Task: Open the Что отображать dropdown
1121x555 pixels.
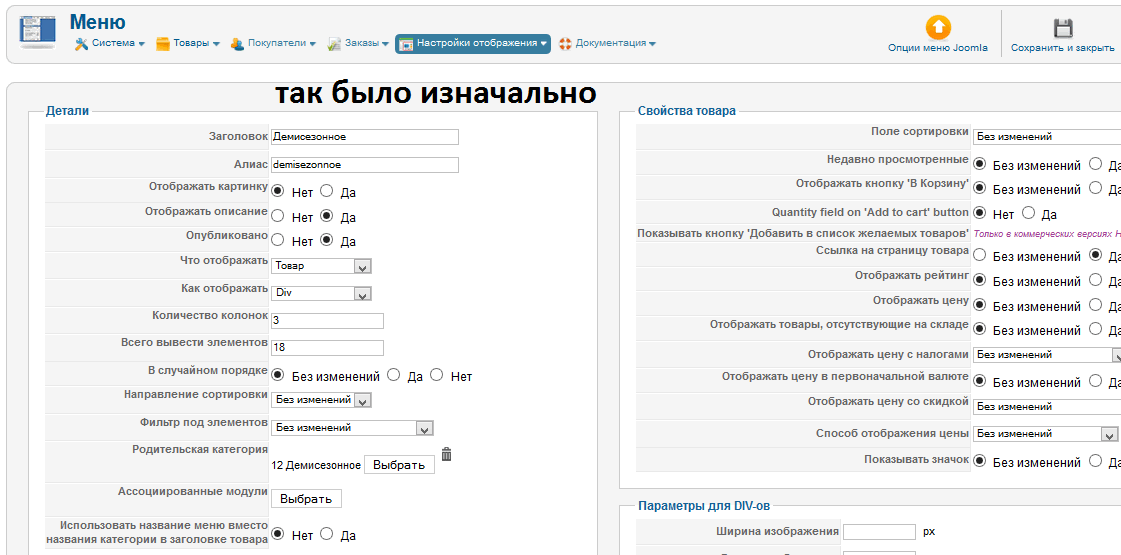Action: (x=321, y=266)
